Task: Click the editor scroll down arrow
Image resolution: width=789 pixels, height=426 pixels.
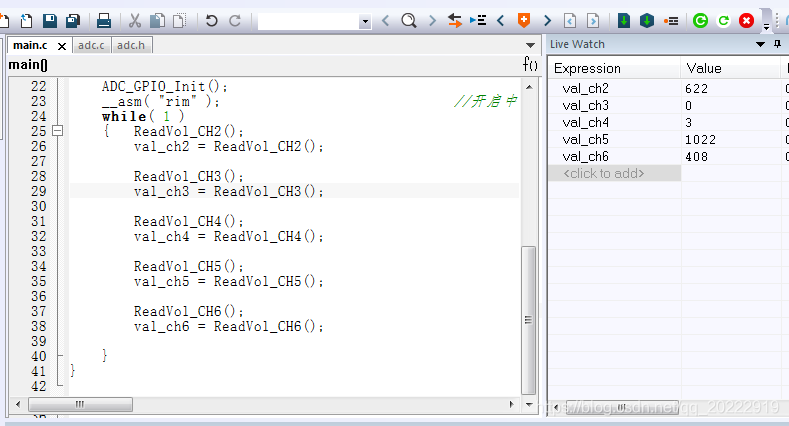Action: point(529,404)
